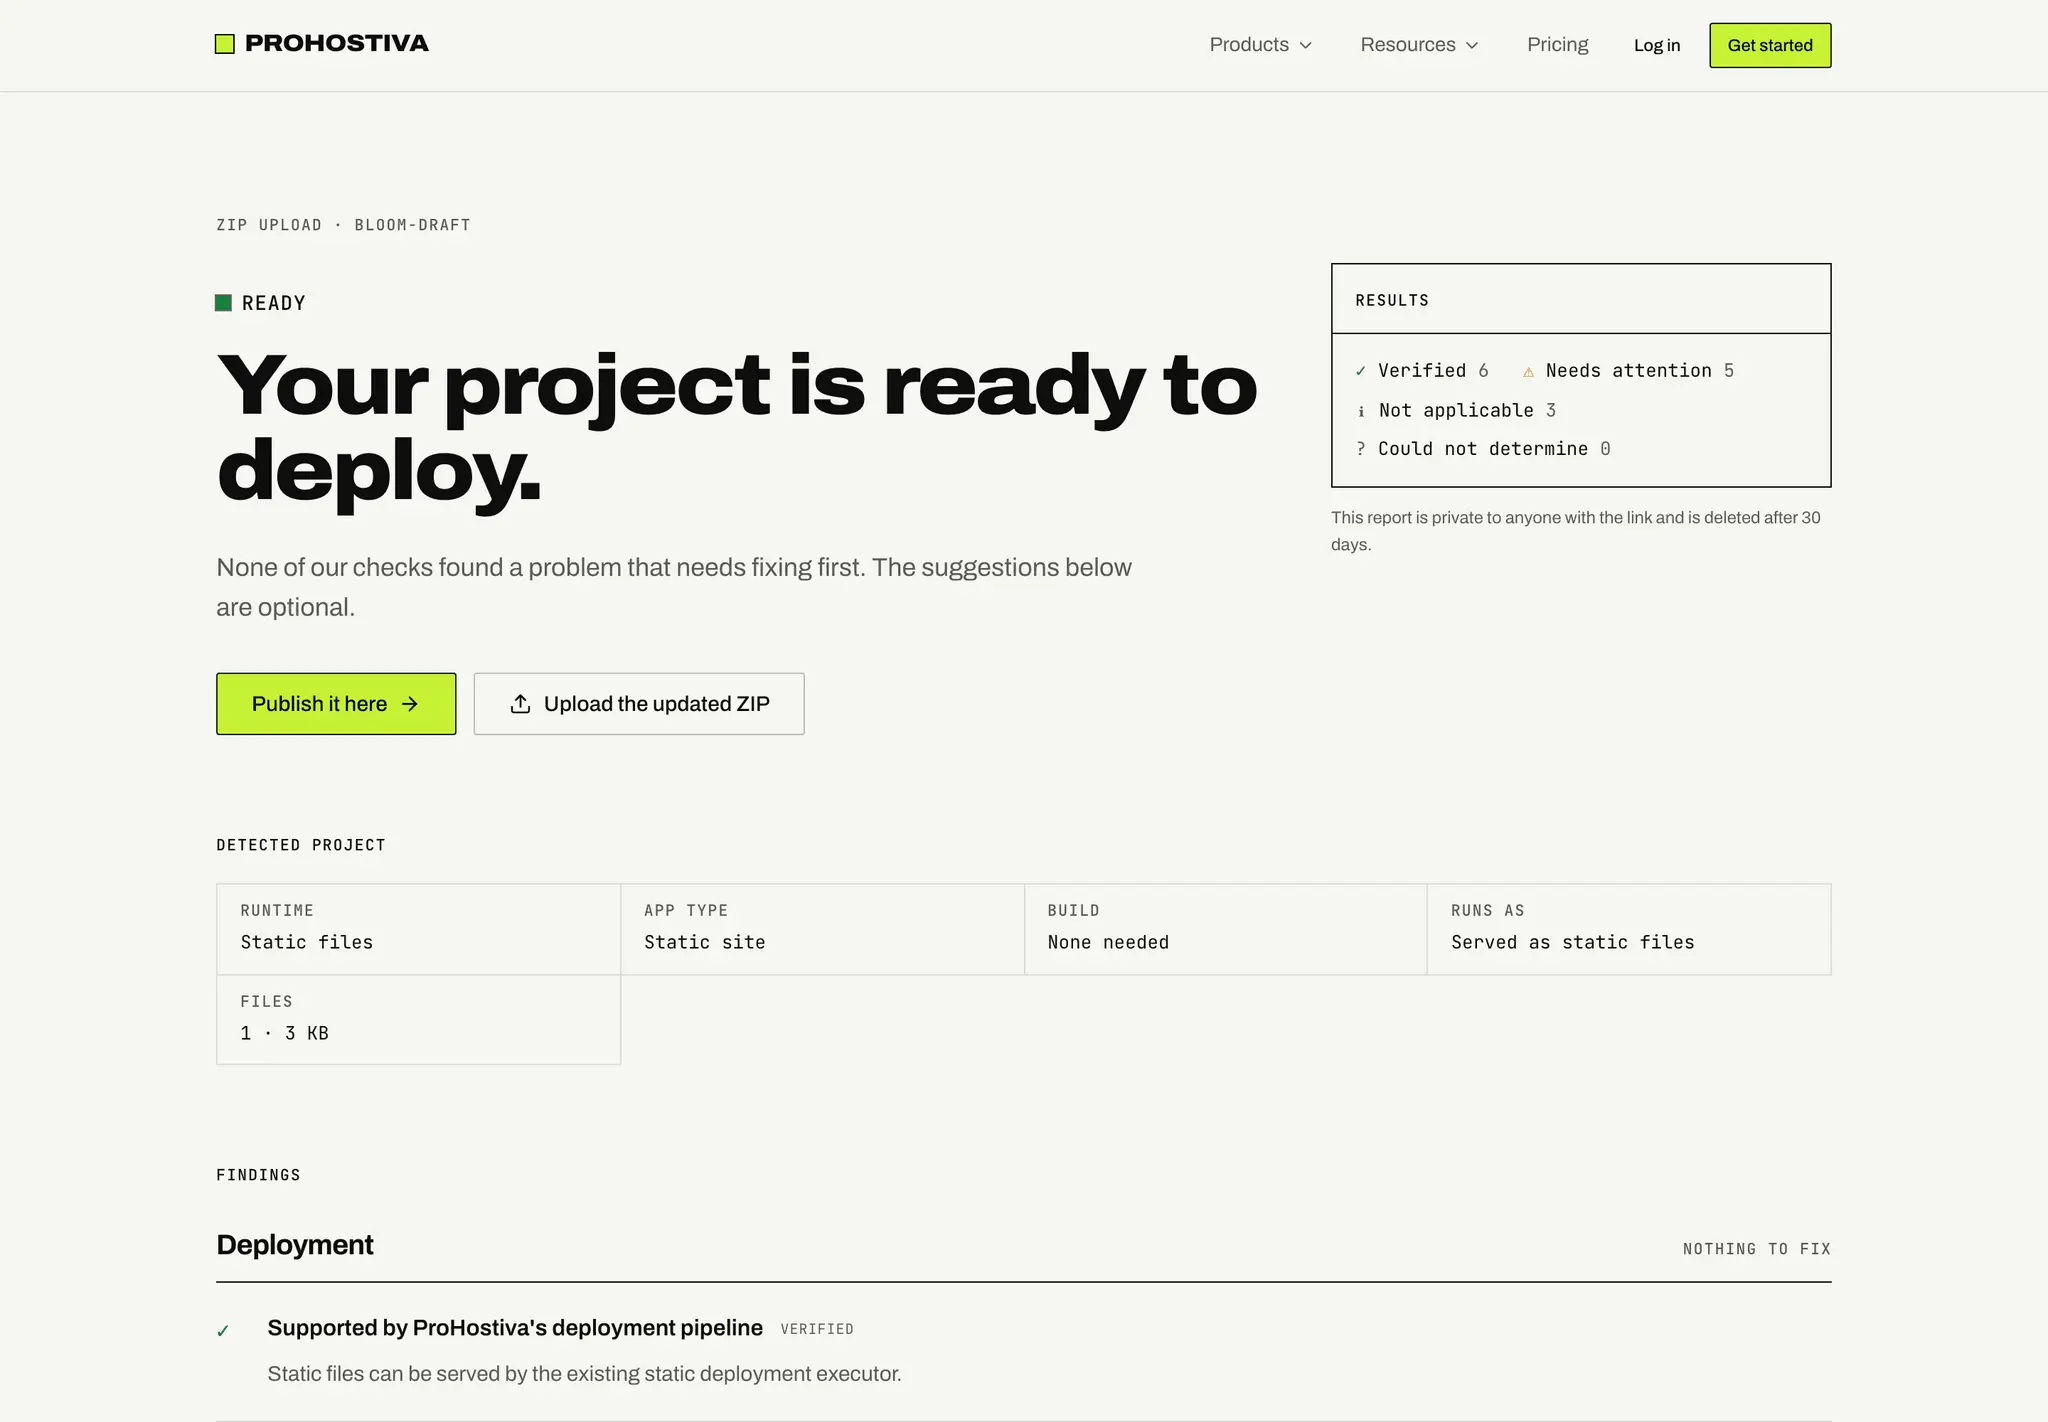The height and width of the screenshot is (1422, 2048).
Task: Click Upload the updated ZIP button
Action: [639, 704]
